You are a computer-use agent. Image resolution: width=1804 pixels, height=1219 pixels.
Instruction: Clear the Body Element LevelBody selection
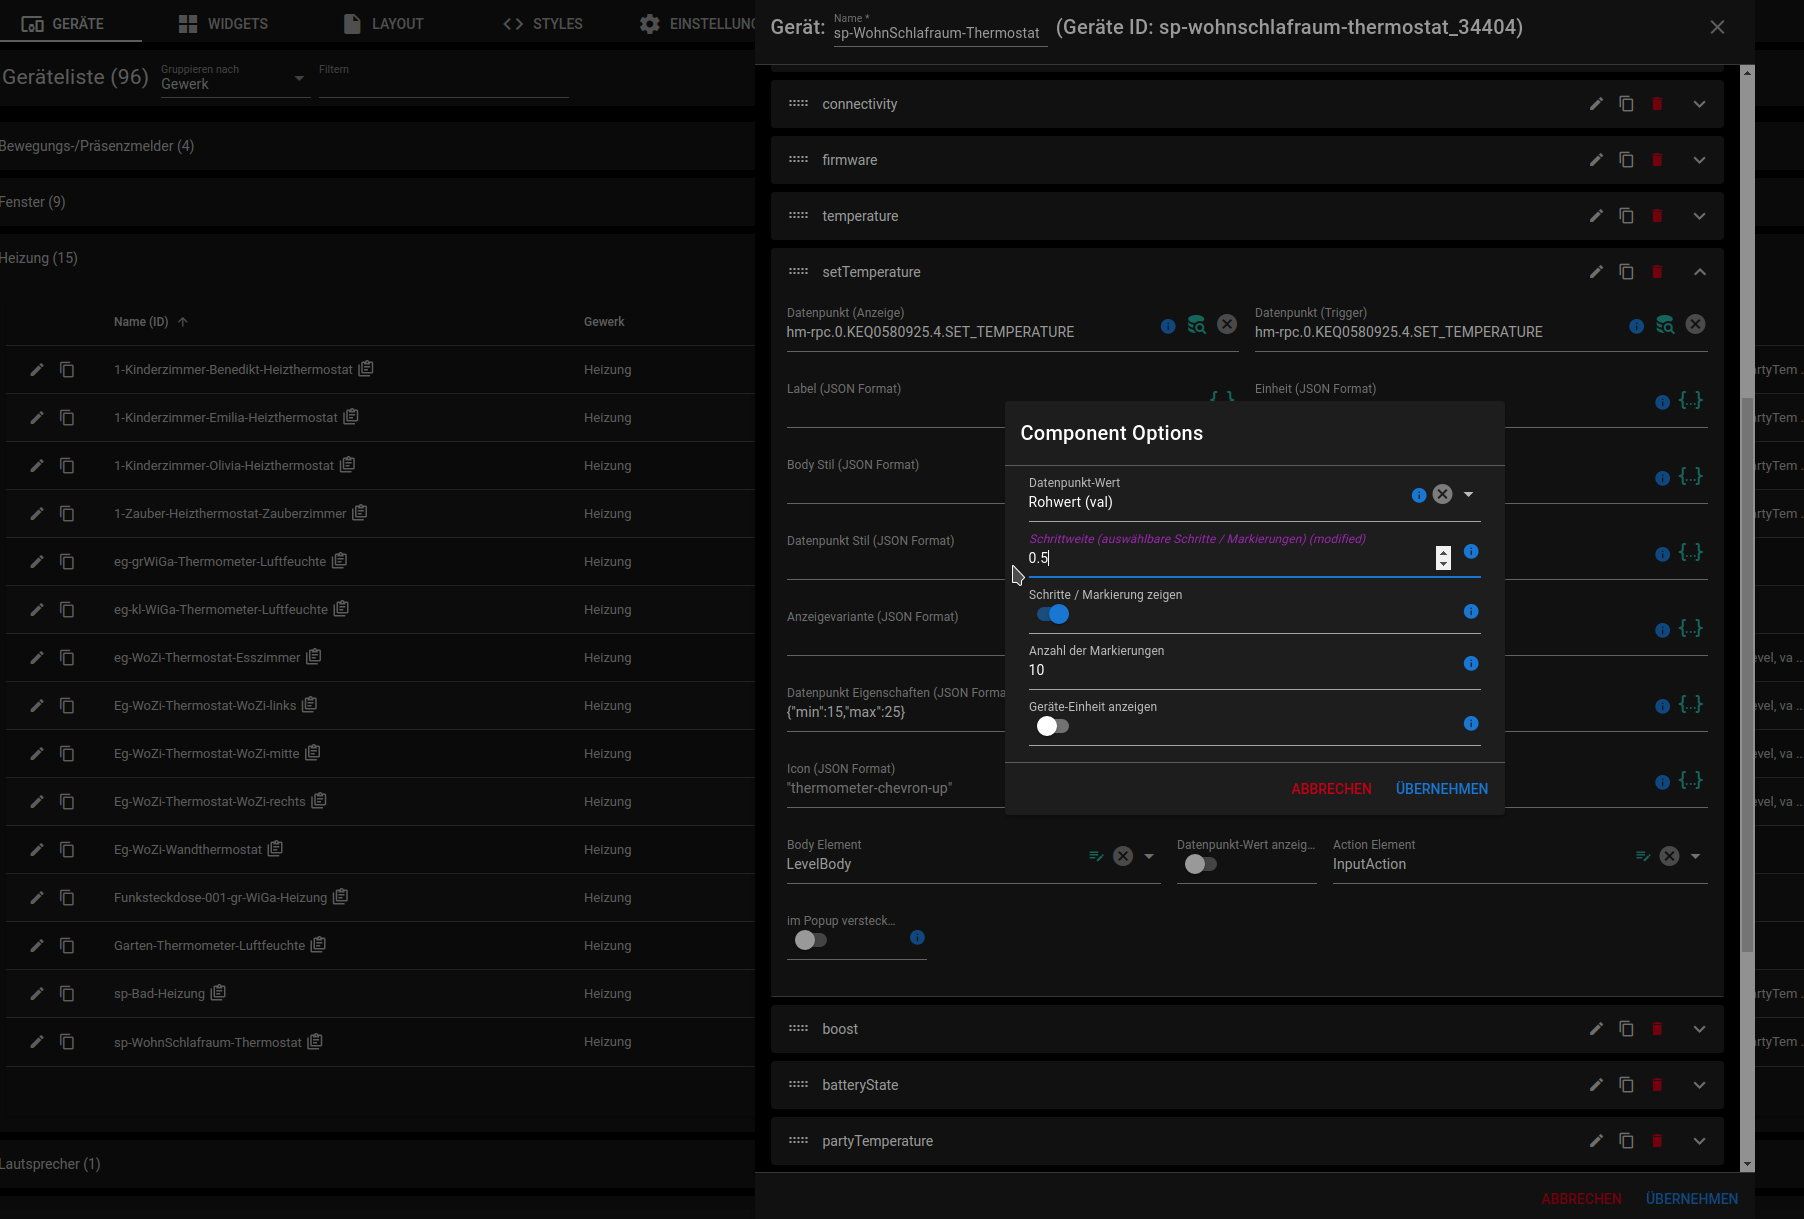[1123, 856]
